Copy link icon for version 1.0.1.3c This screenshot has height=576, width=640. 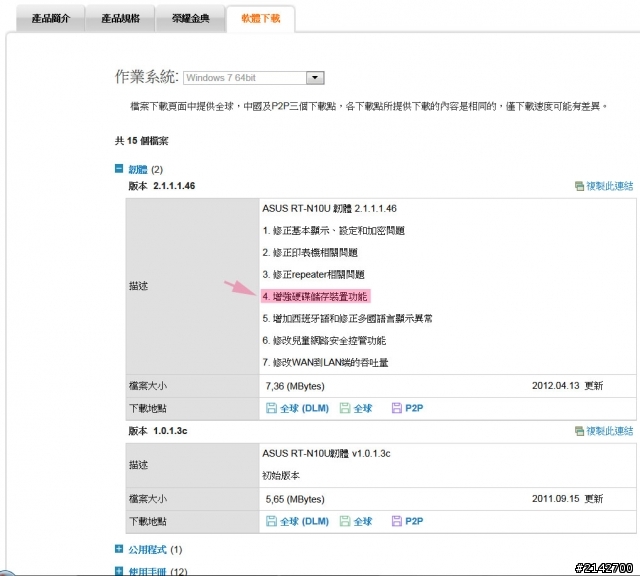pos(579,431)
